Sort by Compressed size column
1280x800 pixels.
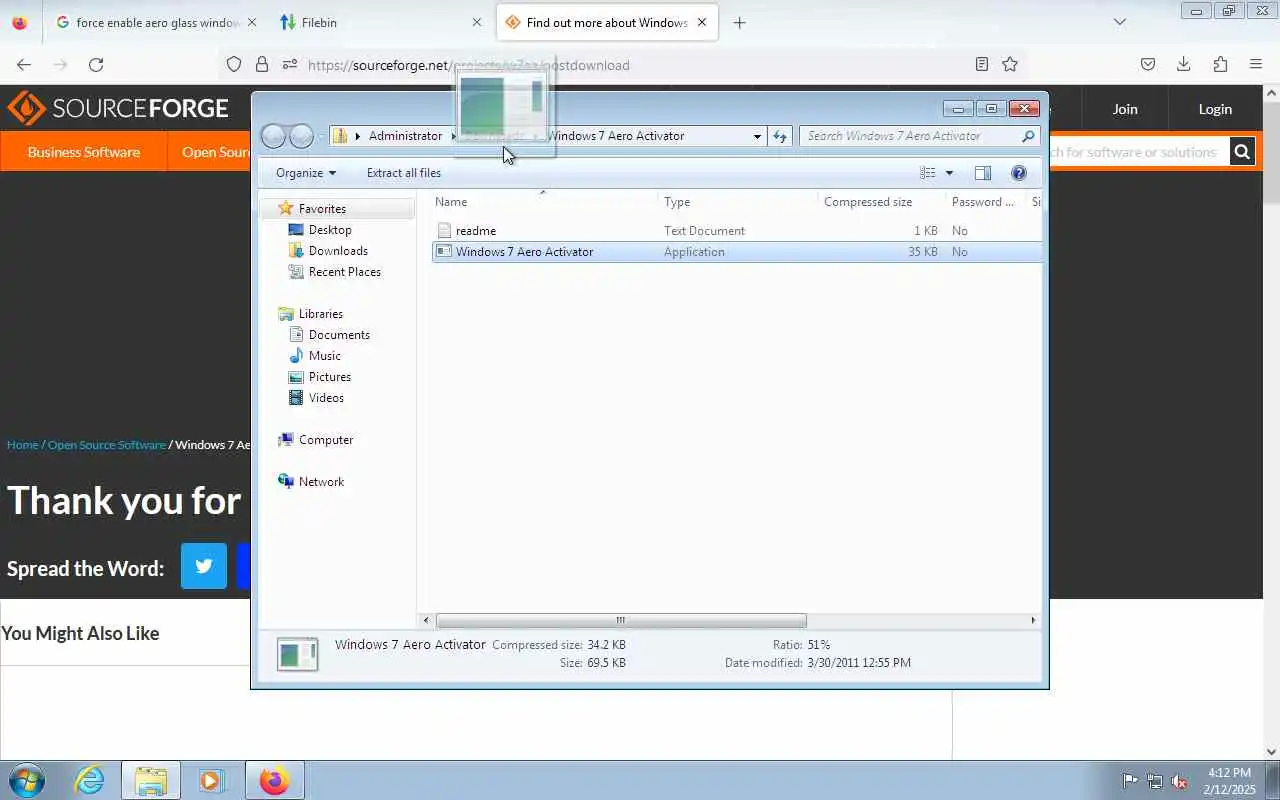click(x=868, y=202)
